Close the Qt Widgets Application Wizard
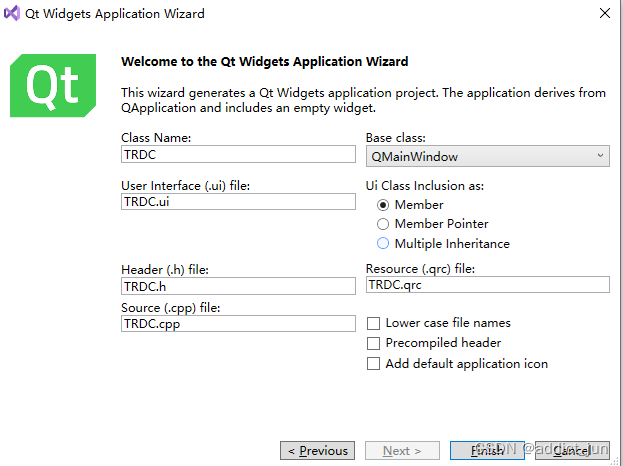The height and width of the screenshot is (466, 623). 605,13
